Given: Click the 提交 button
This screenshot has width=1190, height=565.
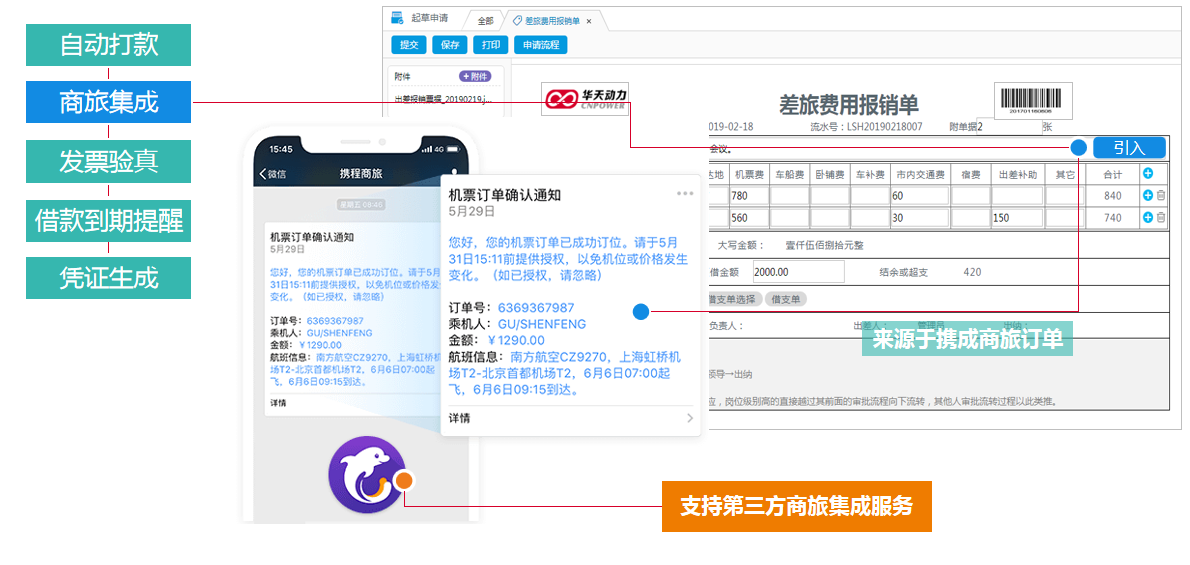Looking at the screenshot, I should (409, 45).
